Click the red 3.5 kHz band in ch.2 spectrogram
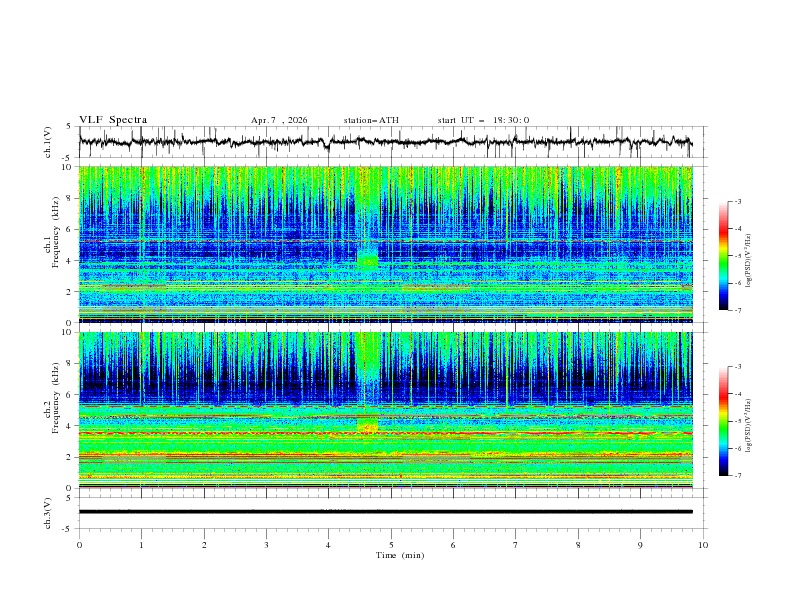This screenshot has height=612, width=792. click(386, 433)
